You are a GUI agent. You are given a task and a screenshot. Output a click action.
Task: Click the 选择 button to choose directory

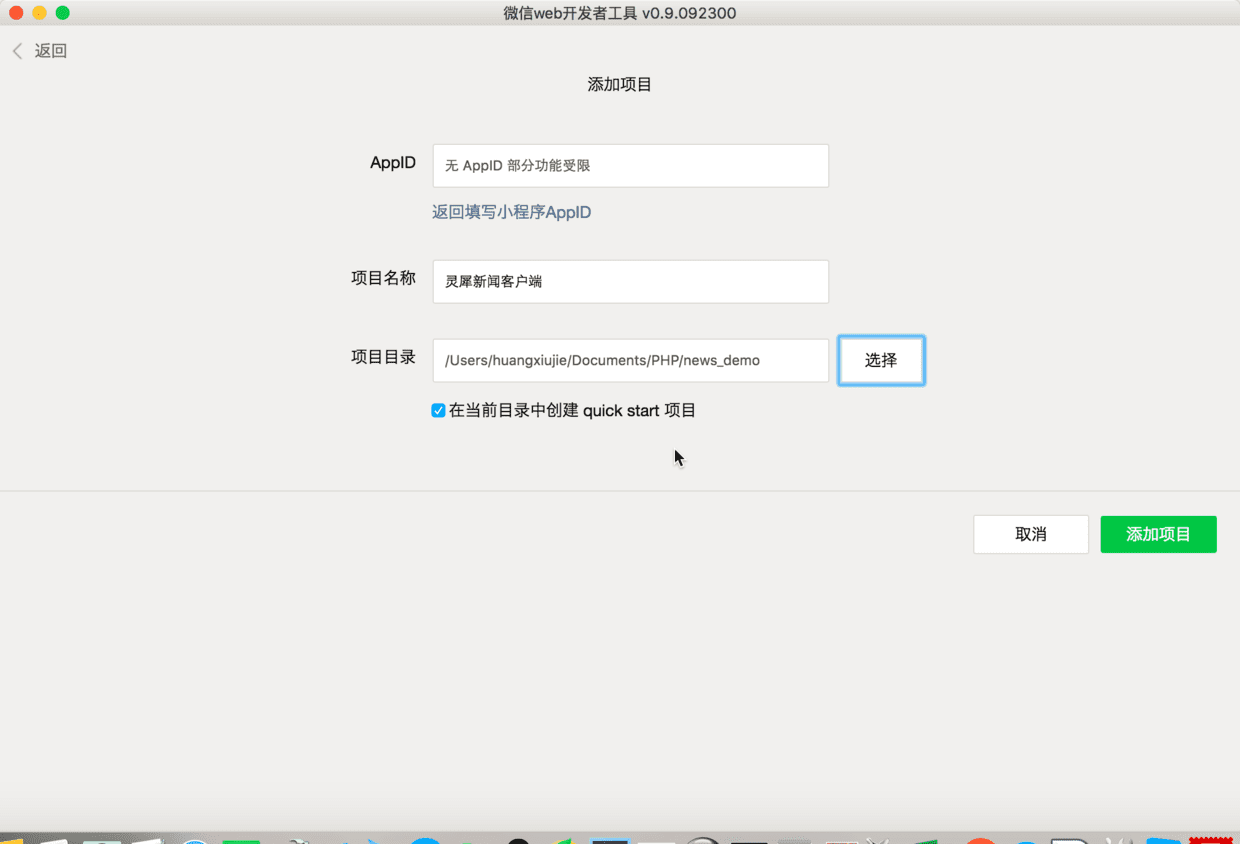pos(881,360)
